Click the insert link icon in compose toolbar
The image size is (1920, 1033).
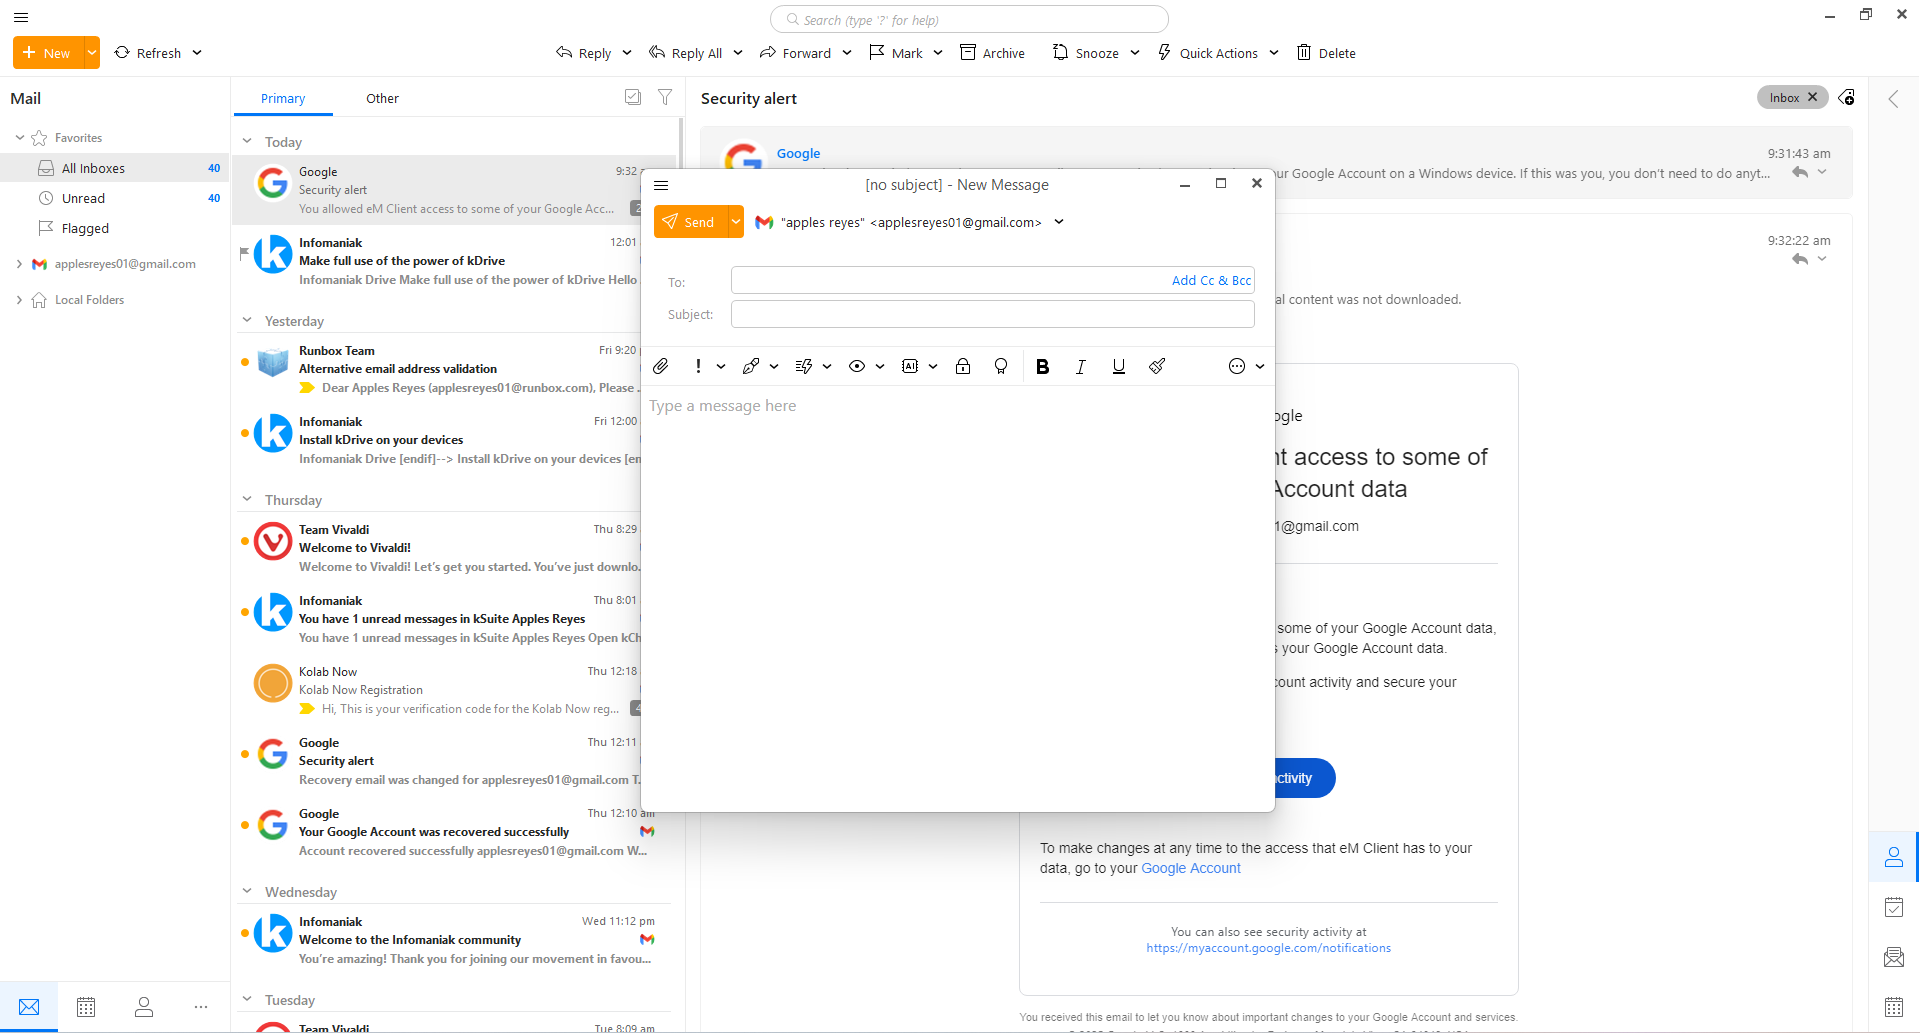point(751,367)
